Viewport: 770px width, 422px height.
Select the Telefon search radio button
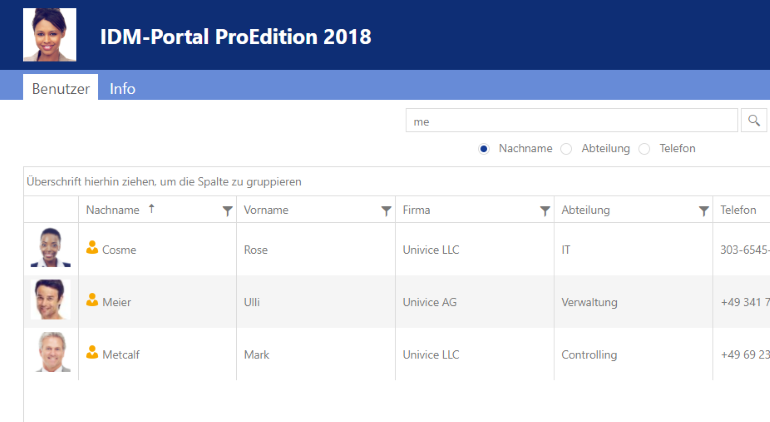click(644, 149)
